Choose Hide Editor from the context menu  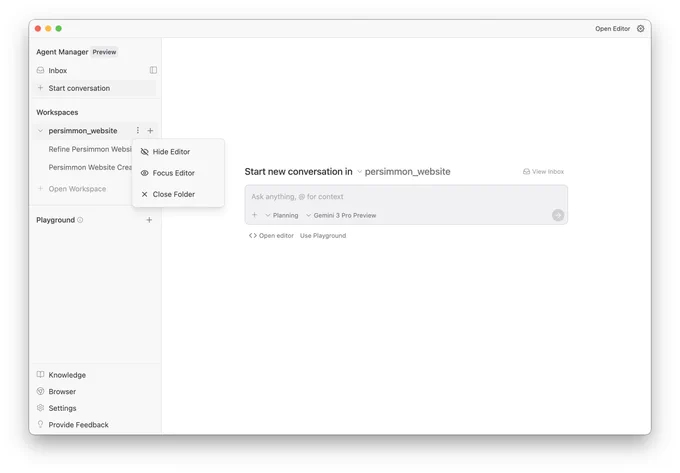click(178, 152)
